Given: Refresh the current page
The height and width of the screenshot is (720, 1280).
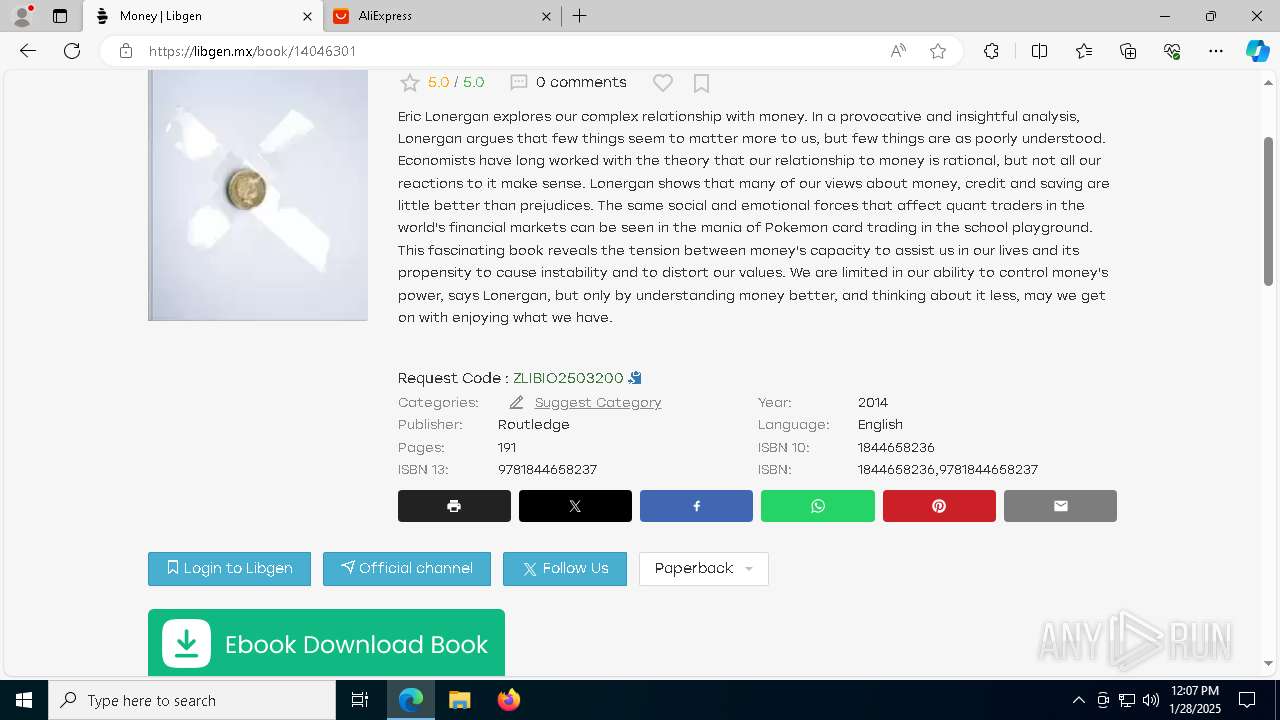Looking at the screenshot, I should [72, 51].
